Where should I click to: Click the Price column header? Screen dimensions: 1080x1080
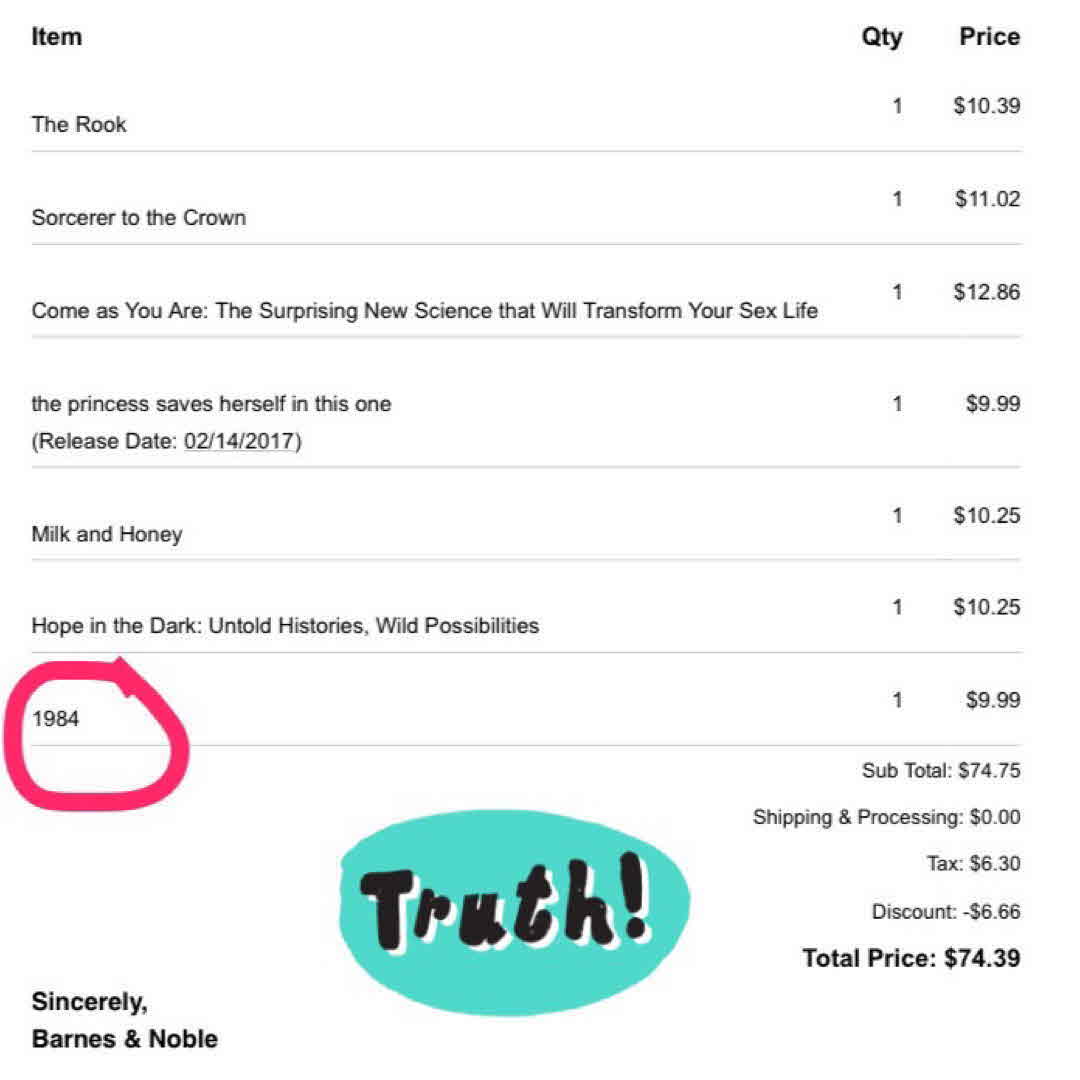coord(989,37)
